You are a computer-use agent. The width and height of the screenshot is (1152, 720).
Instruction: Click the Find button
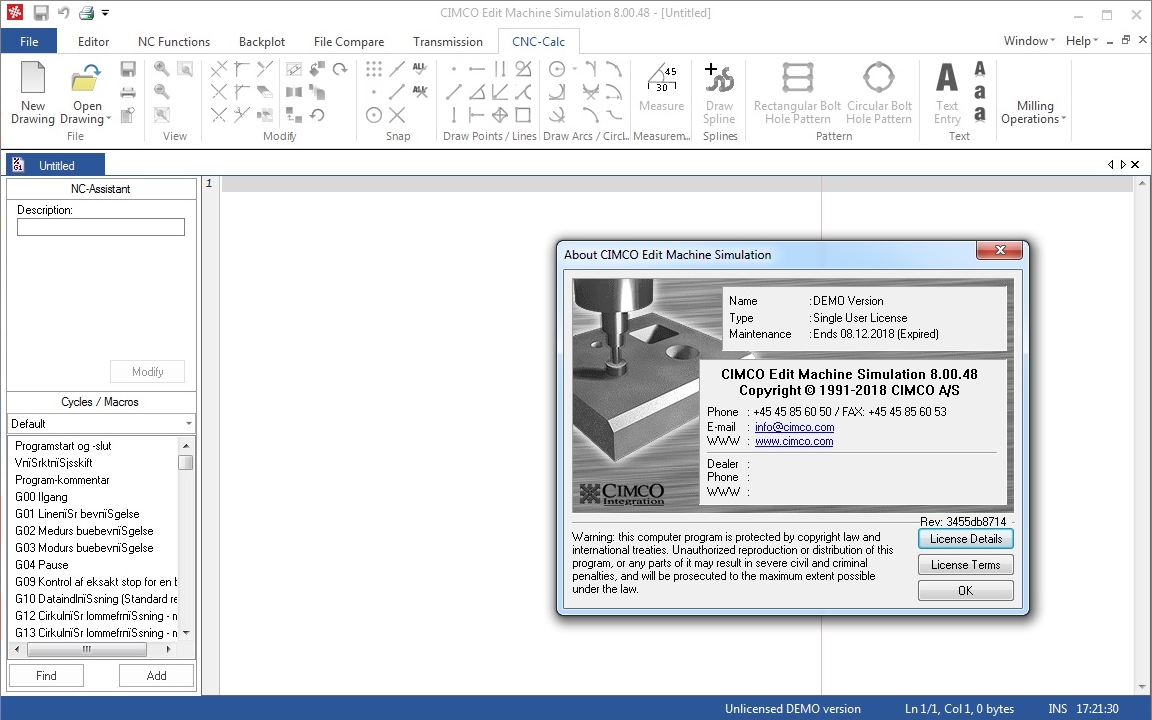(46, 676)
